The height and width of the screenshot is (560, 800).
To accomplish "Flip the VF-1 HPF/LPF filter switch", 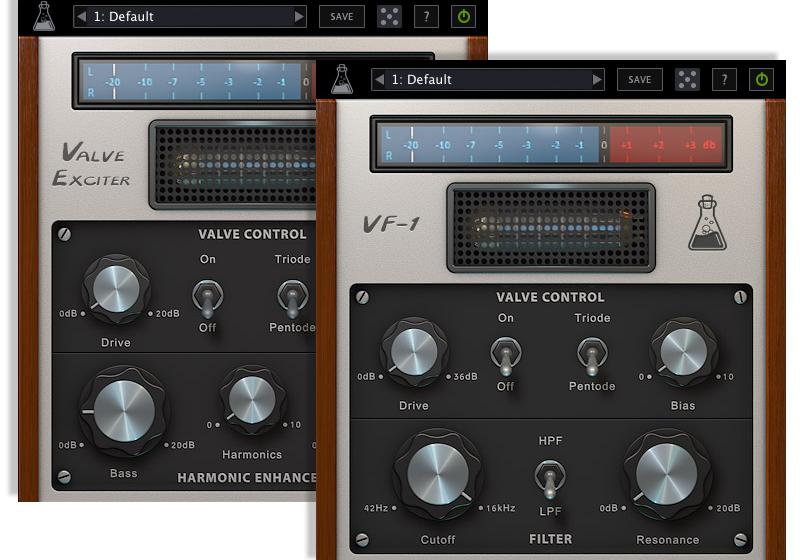I will pos(549,478).
